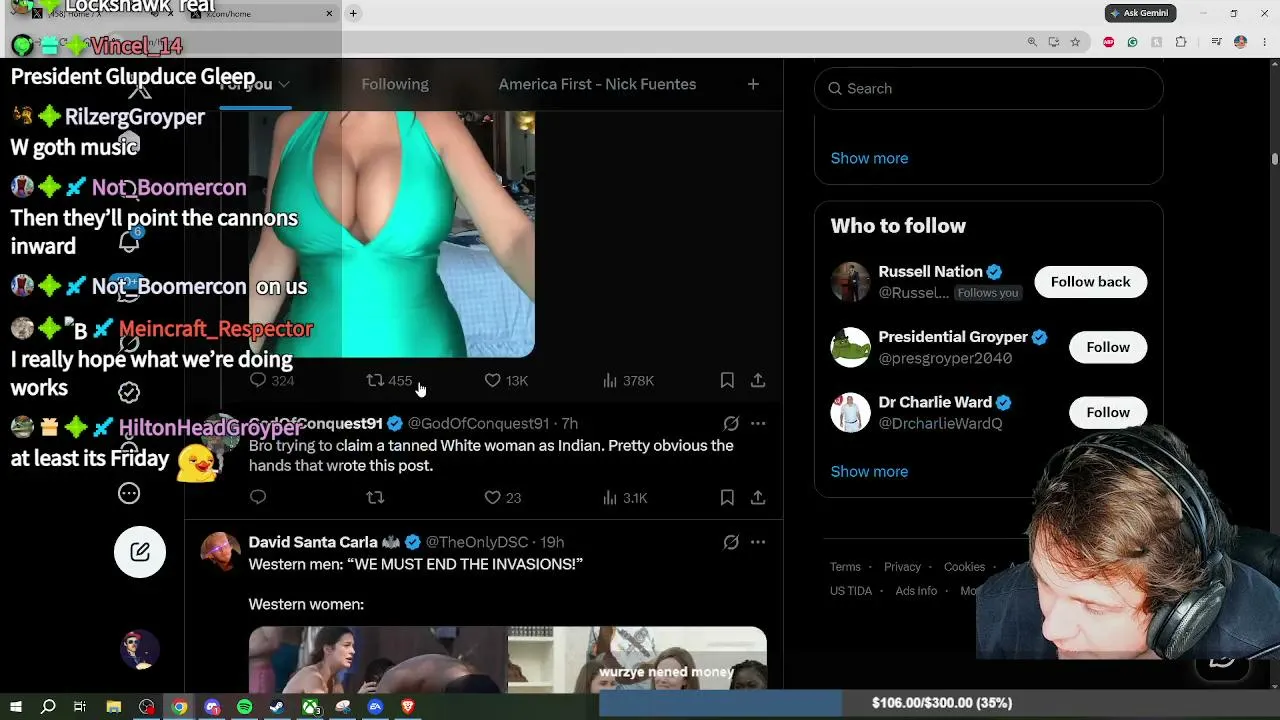The width and height of the screenshot is (1280, 720).
Task: Open Grok icon on David Santa Carla post
Action: point(731,542)
